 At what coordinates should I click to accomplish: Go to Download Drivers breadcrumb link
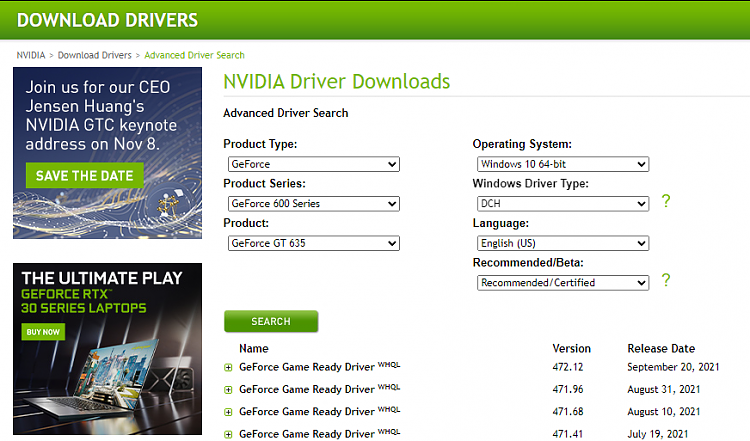[94, 55]
